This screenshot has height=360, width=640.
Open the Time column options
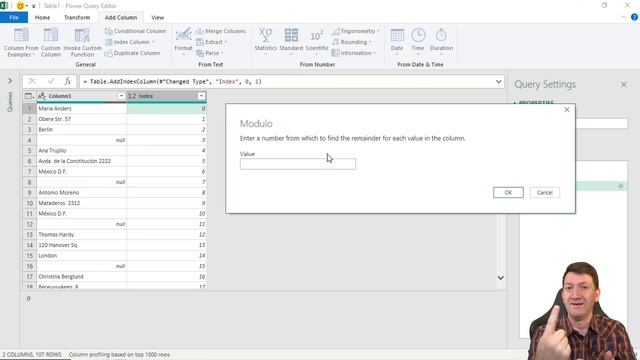(x=418, y=42)
